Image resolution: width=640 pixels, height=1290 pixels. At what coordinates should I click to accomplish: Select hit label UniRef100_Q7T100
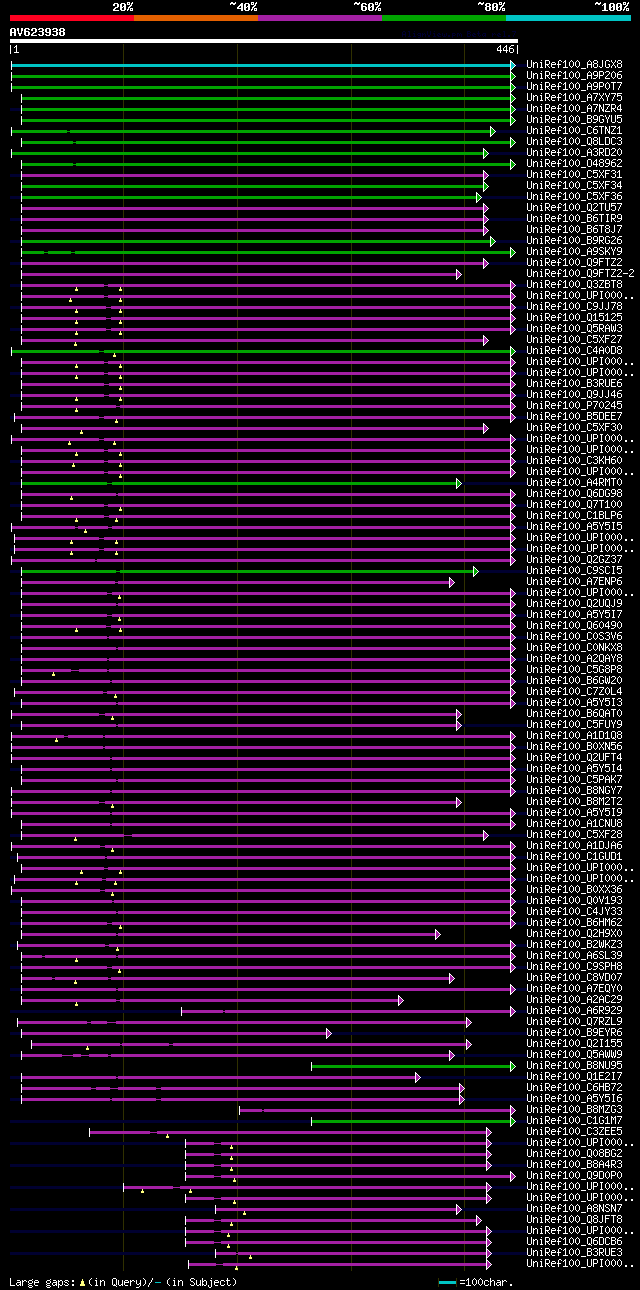574,504
